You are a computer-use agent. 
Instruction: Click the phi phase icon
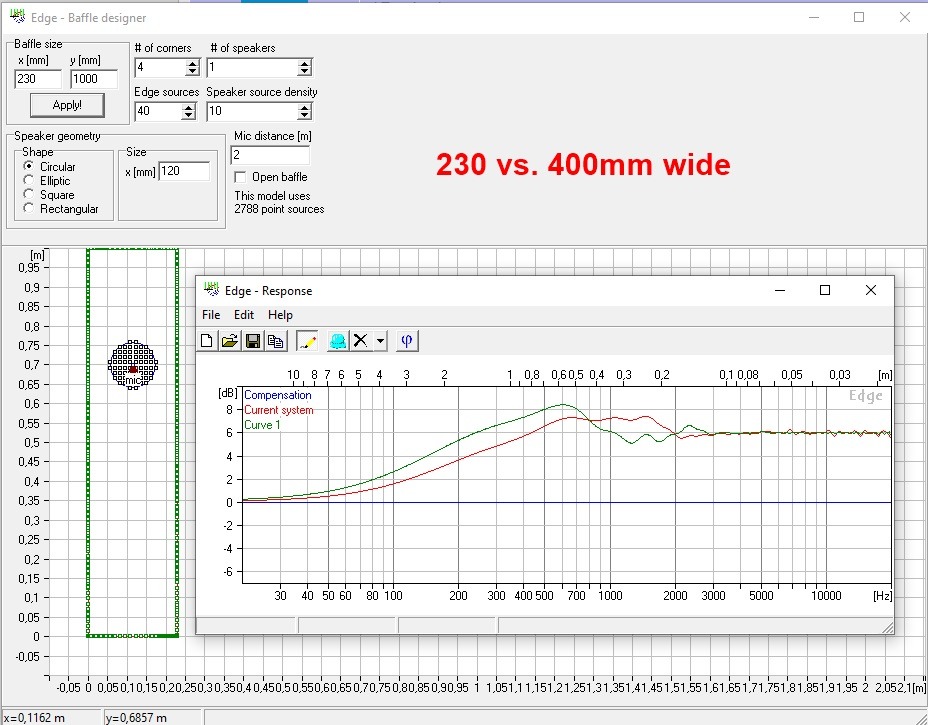[x=407, y=341]
